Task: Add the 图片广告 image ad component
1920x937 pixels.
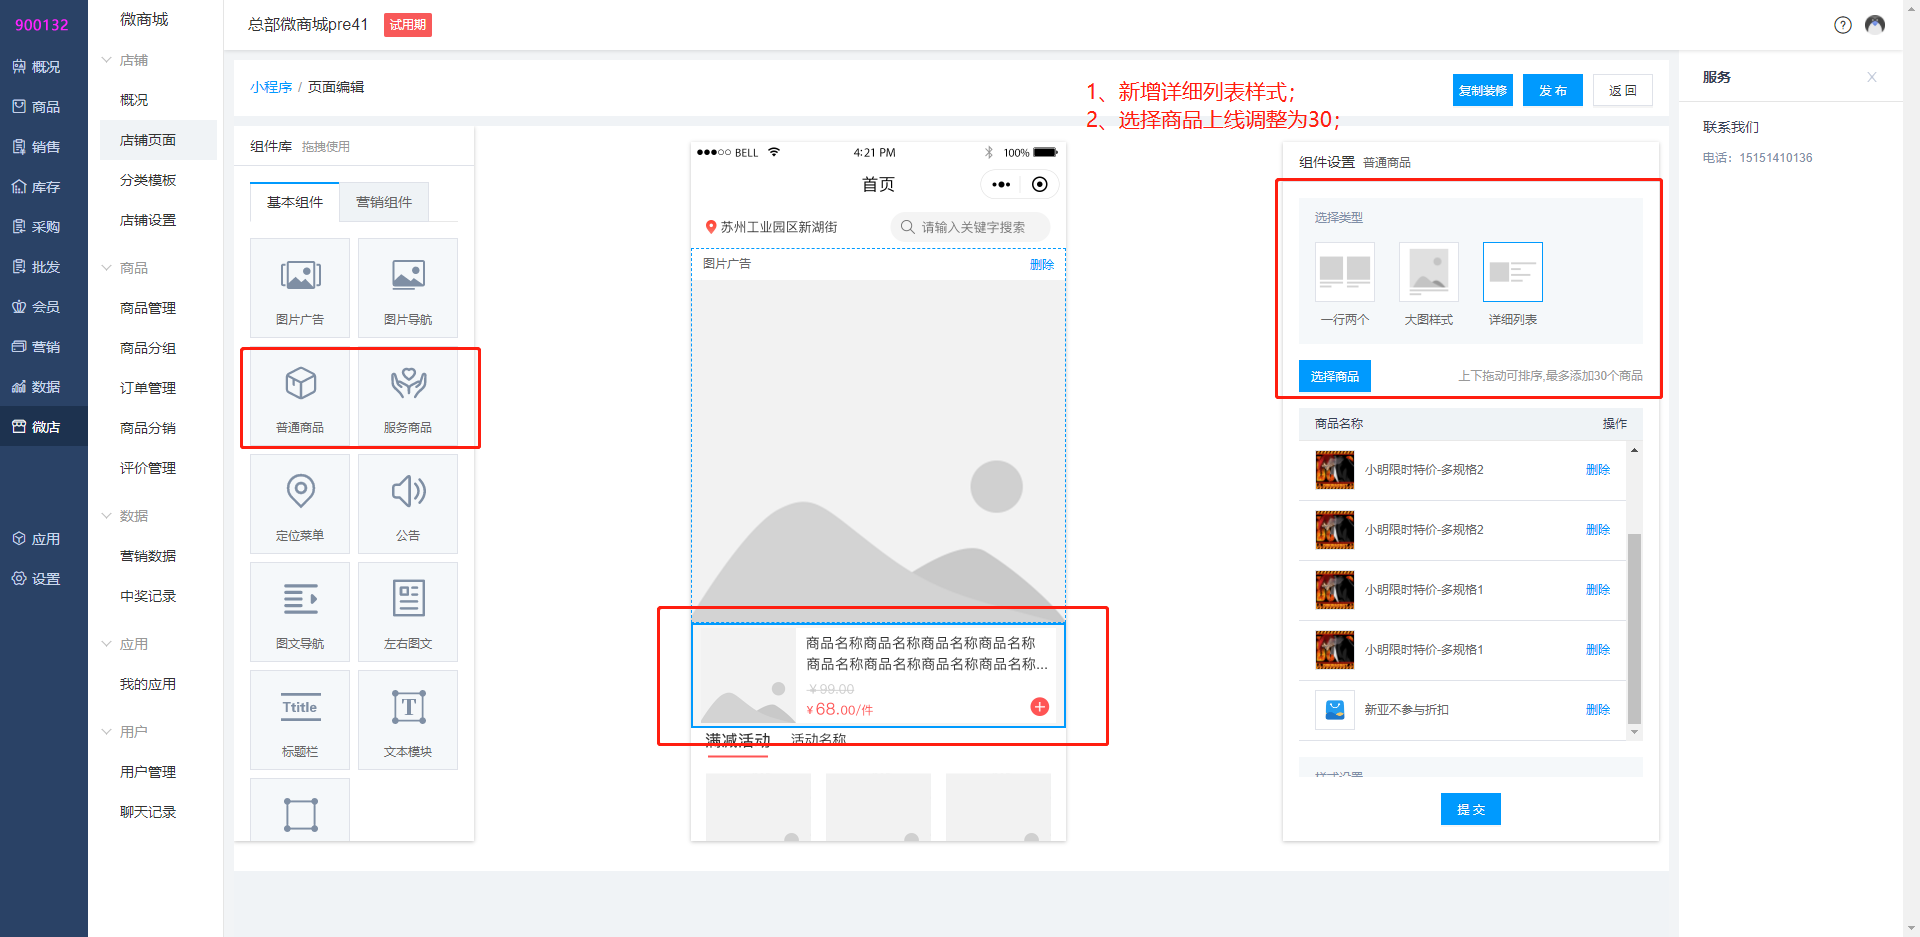Action: click(x=300, y=287)
